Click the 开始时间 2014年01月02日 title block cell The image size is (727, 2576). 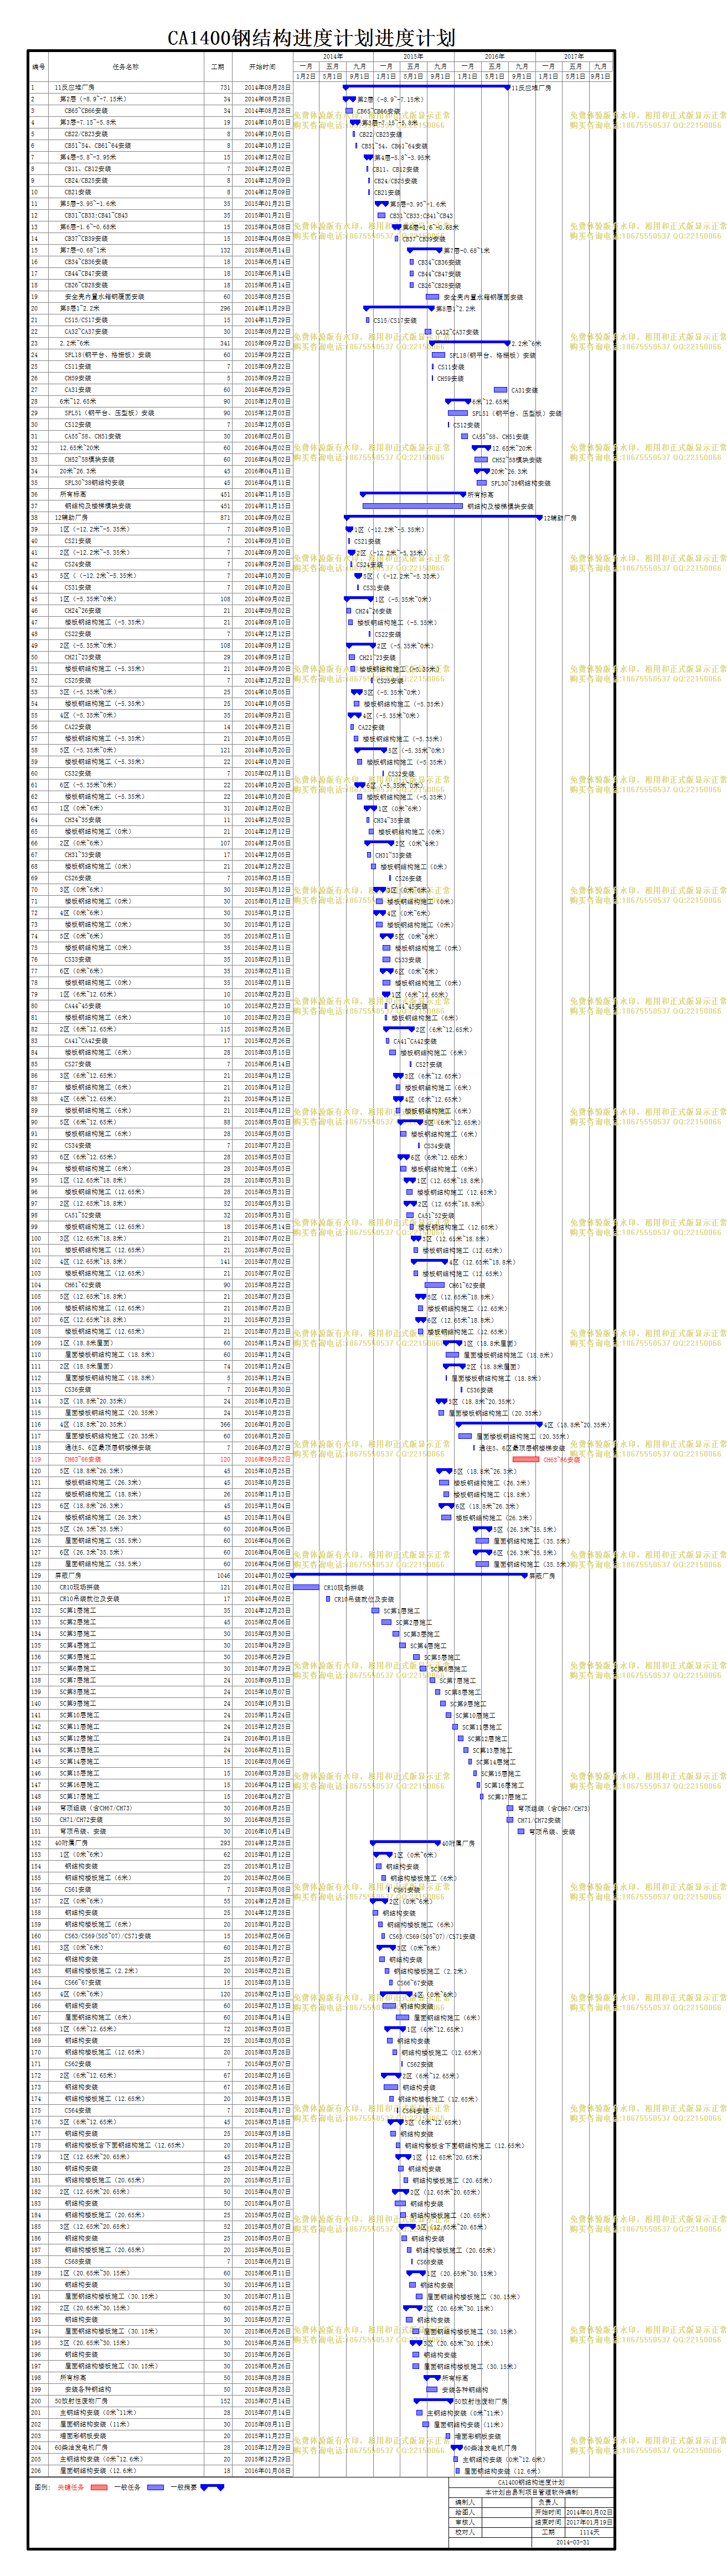click(x=572, y=2512)
